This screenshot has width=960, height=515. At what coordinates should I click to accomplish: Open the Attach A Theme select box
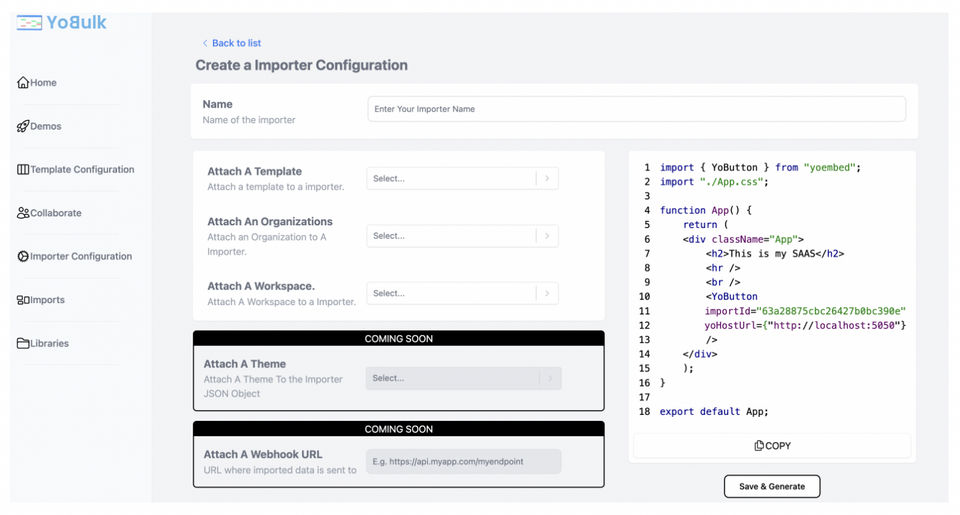(x=463, y=378)
